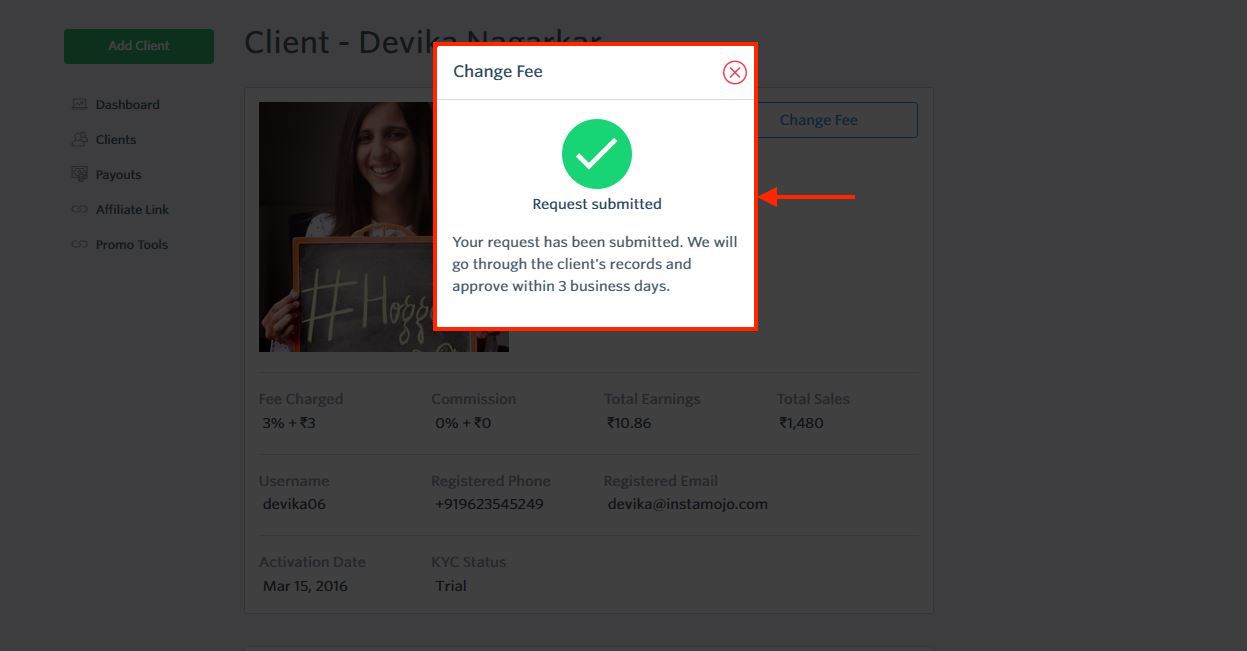Click the Change Fee button behind dialog
Viewport: 1247px width, 651px height.
coord(836,120)
